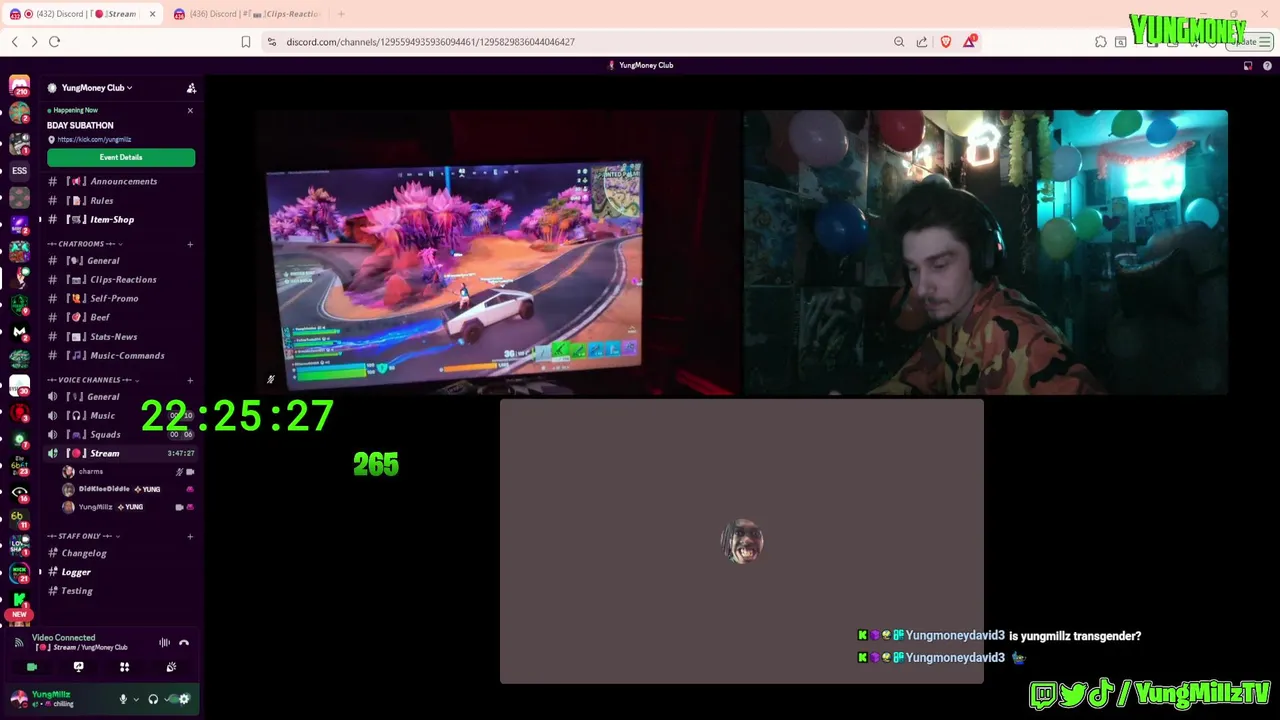Open the Changelog channel
1280x720 pixels.
[x=121, y=553]
